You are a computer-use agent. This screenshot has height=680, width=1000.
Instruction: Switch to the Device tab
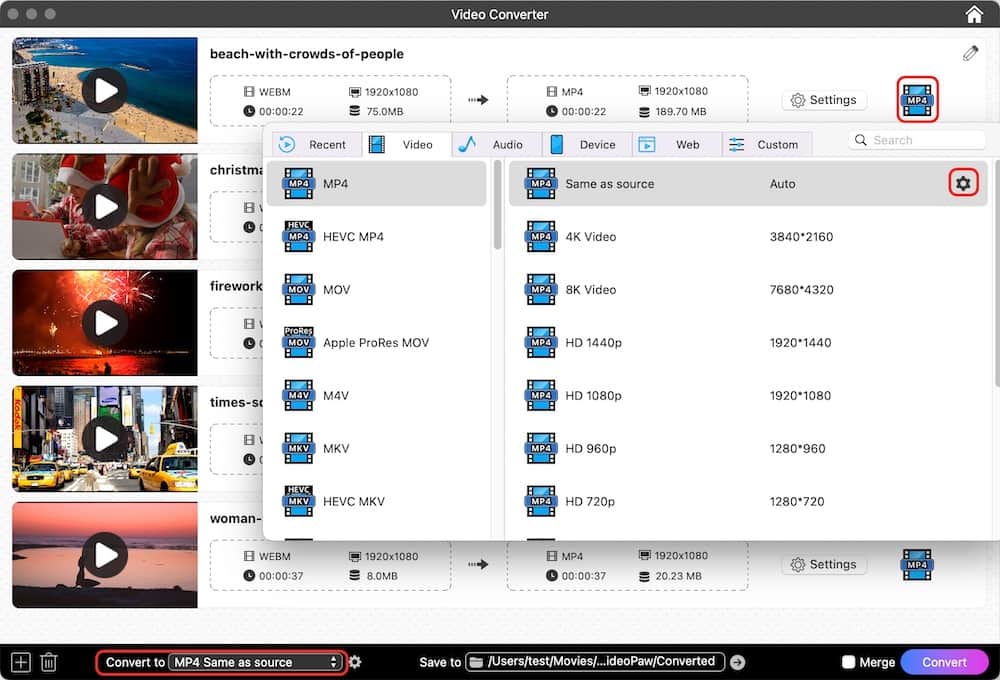click(585, 145)
